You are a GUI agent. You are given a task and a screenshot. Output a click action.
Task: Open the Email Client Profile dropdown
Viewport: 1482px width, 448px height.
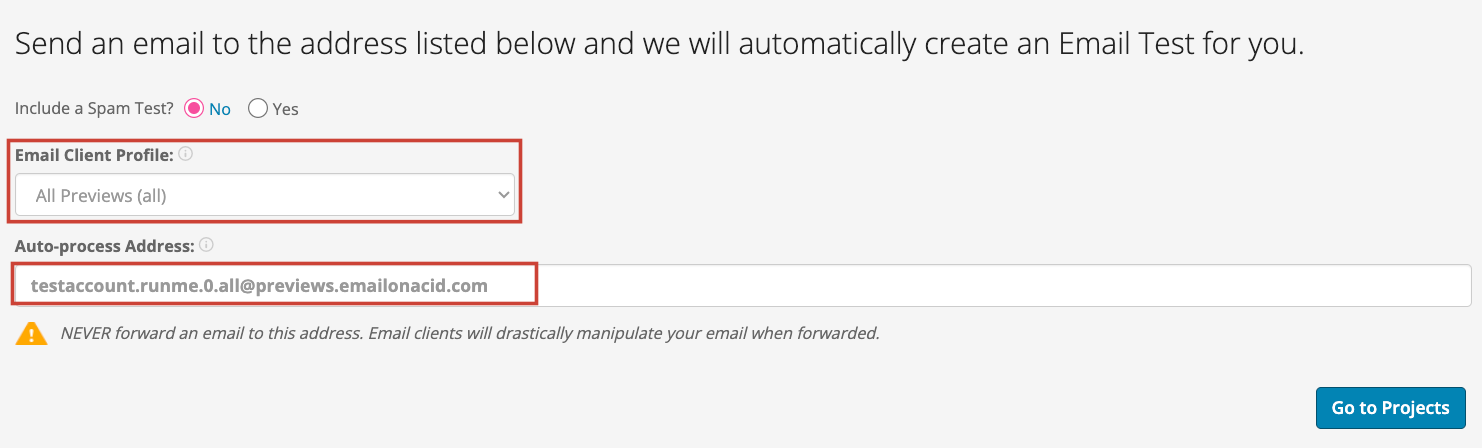pos(264,195)
